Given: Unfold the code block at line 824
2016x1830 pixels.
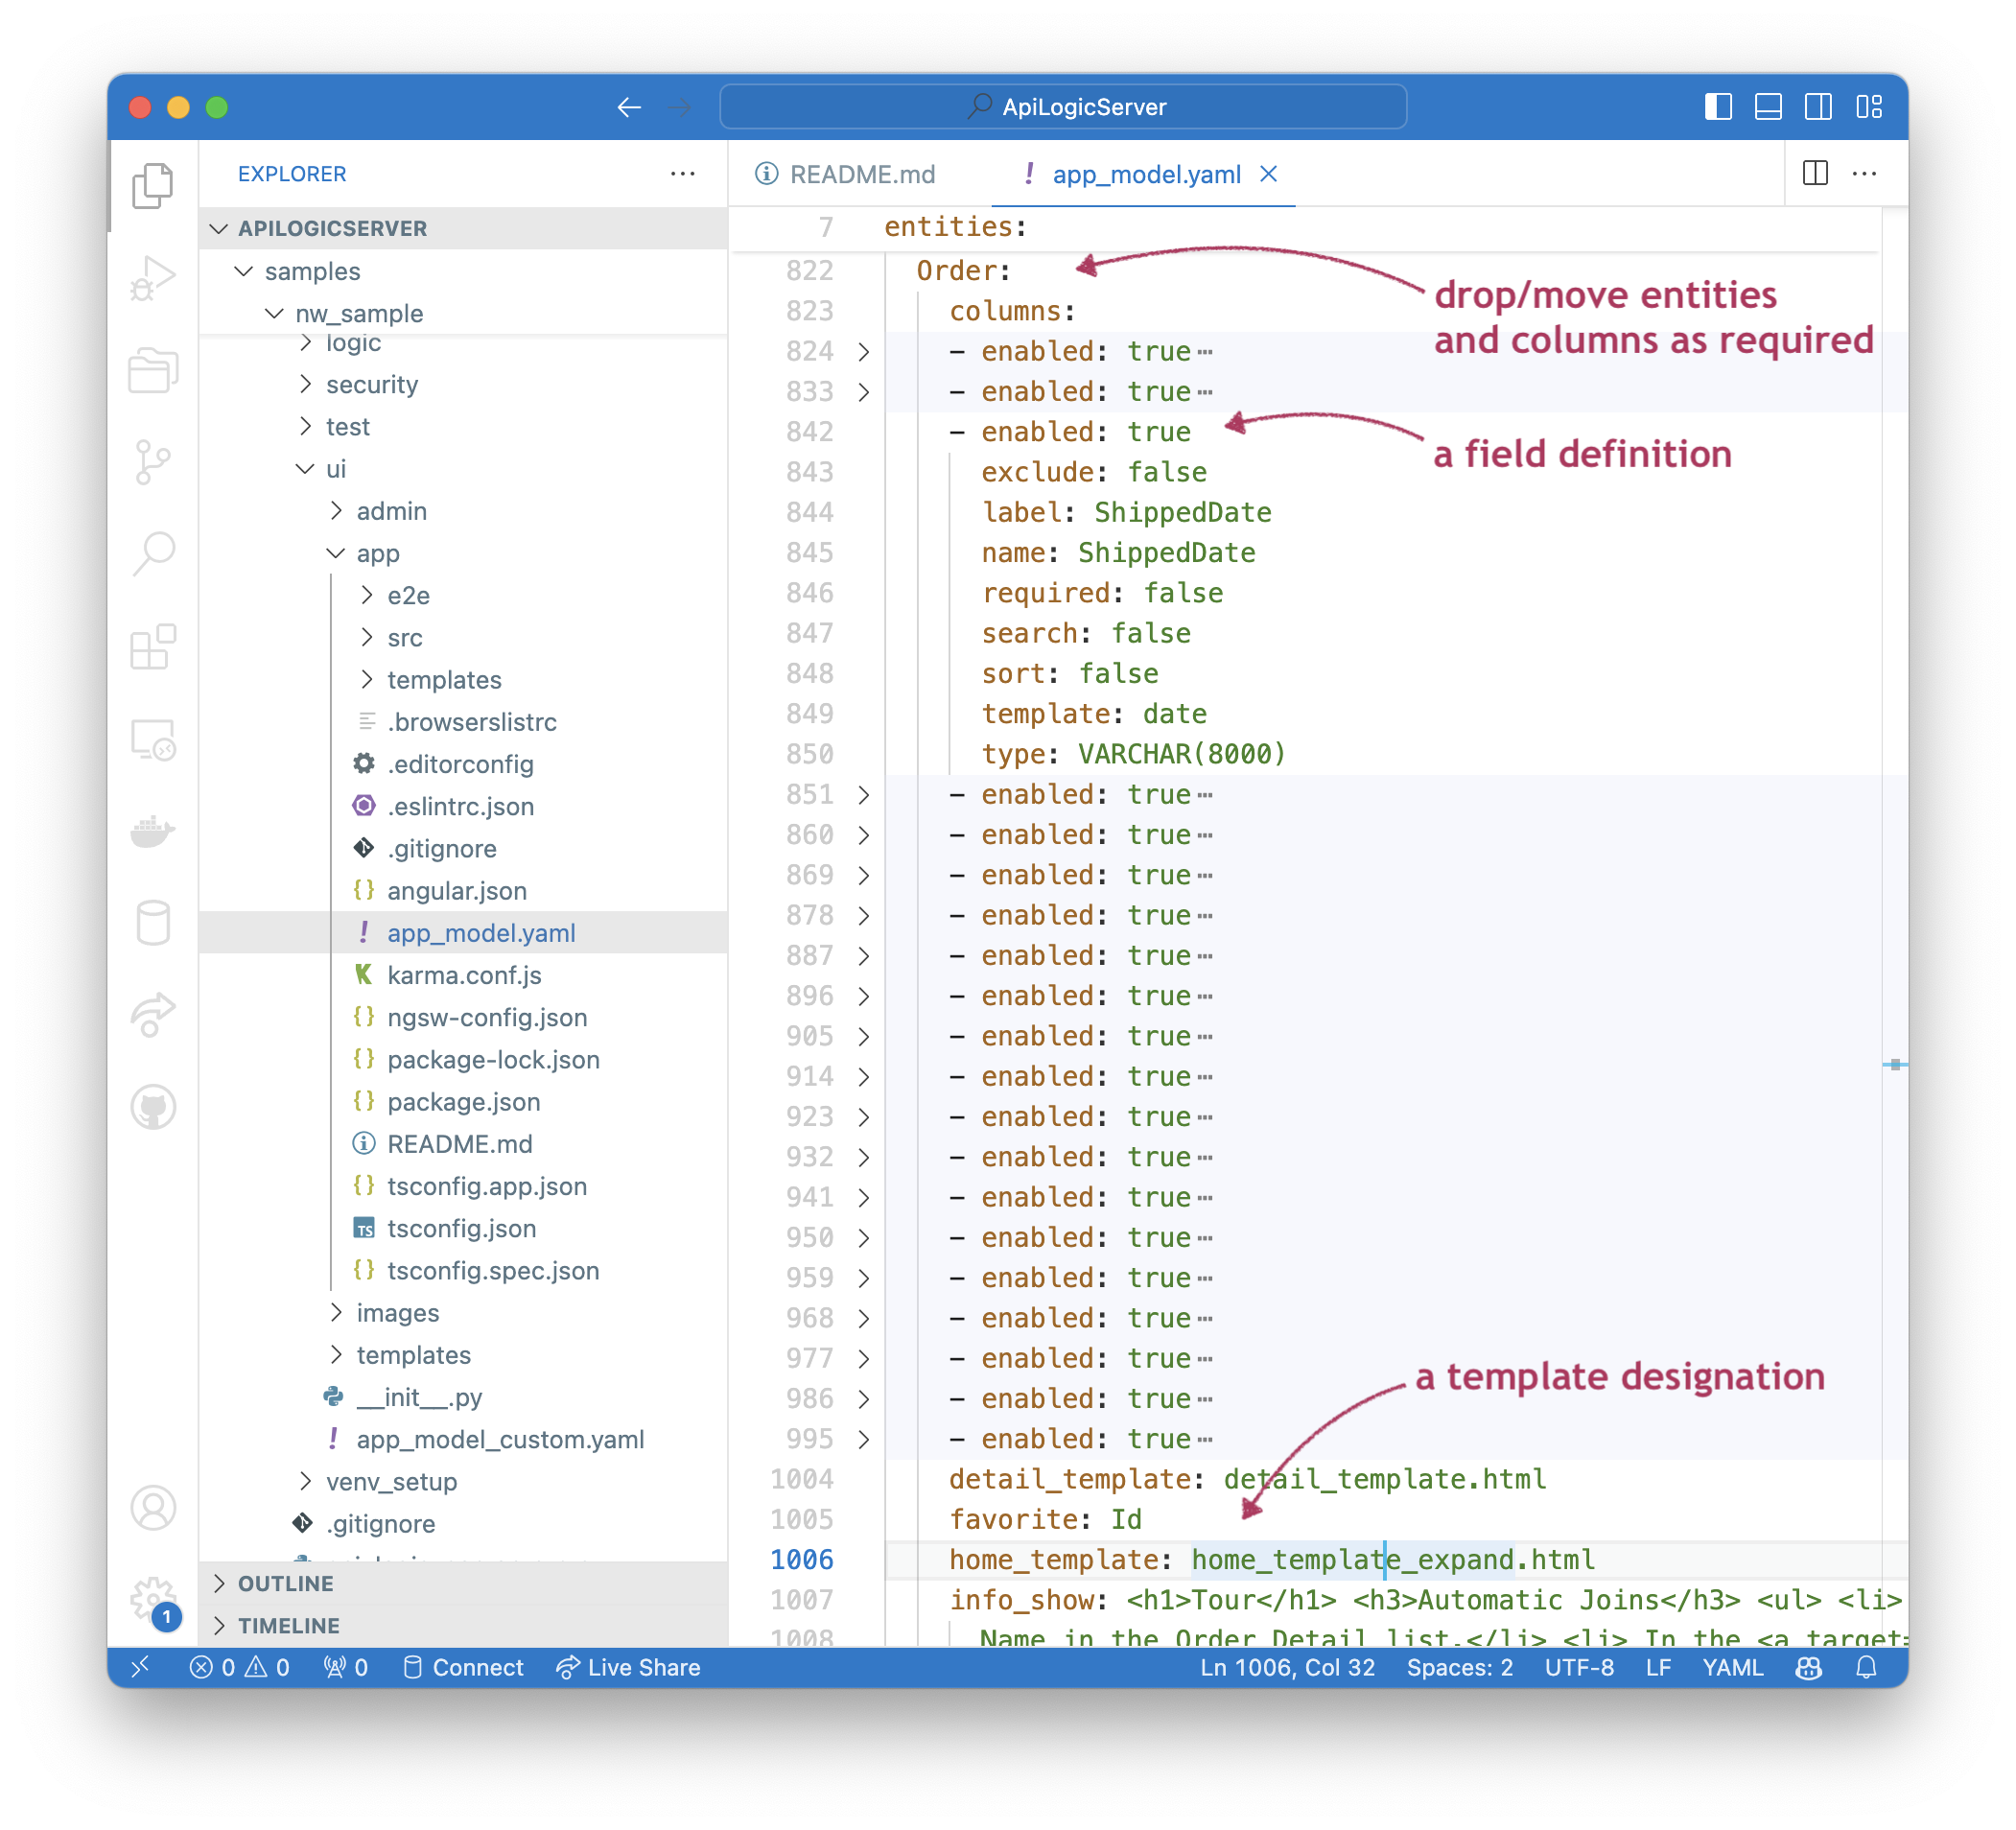Looking at the screenshot, I should (864, 352).
